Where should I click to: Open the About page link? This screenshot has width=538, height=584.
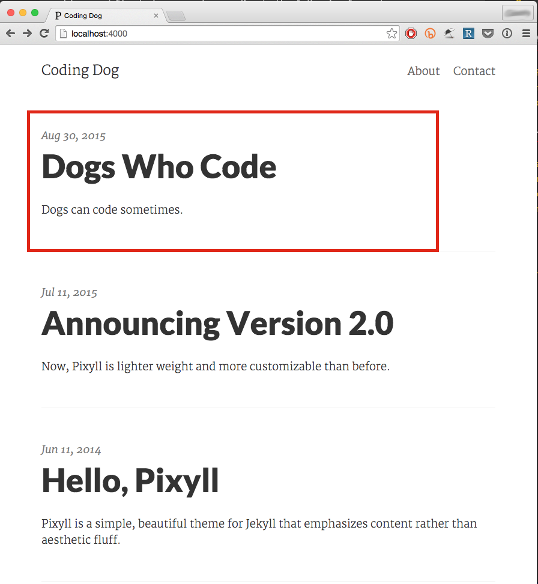(x=423, y=71)
